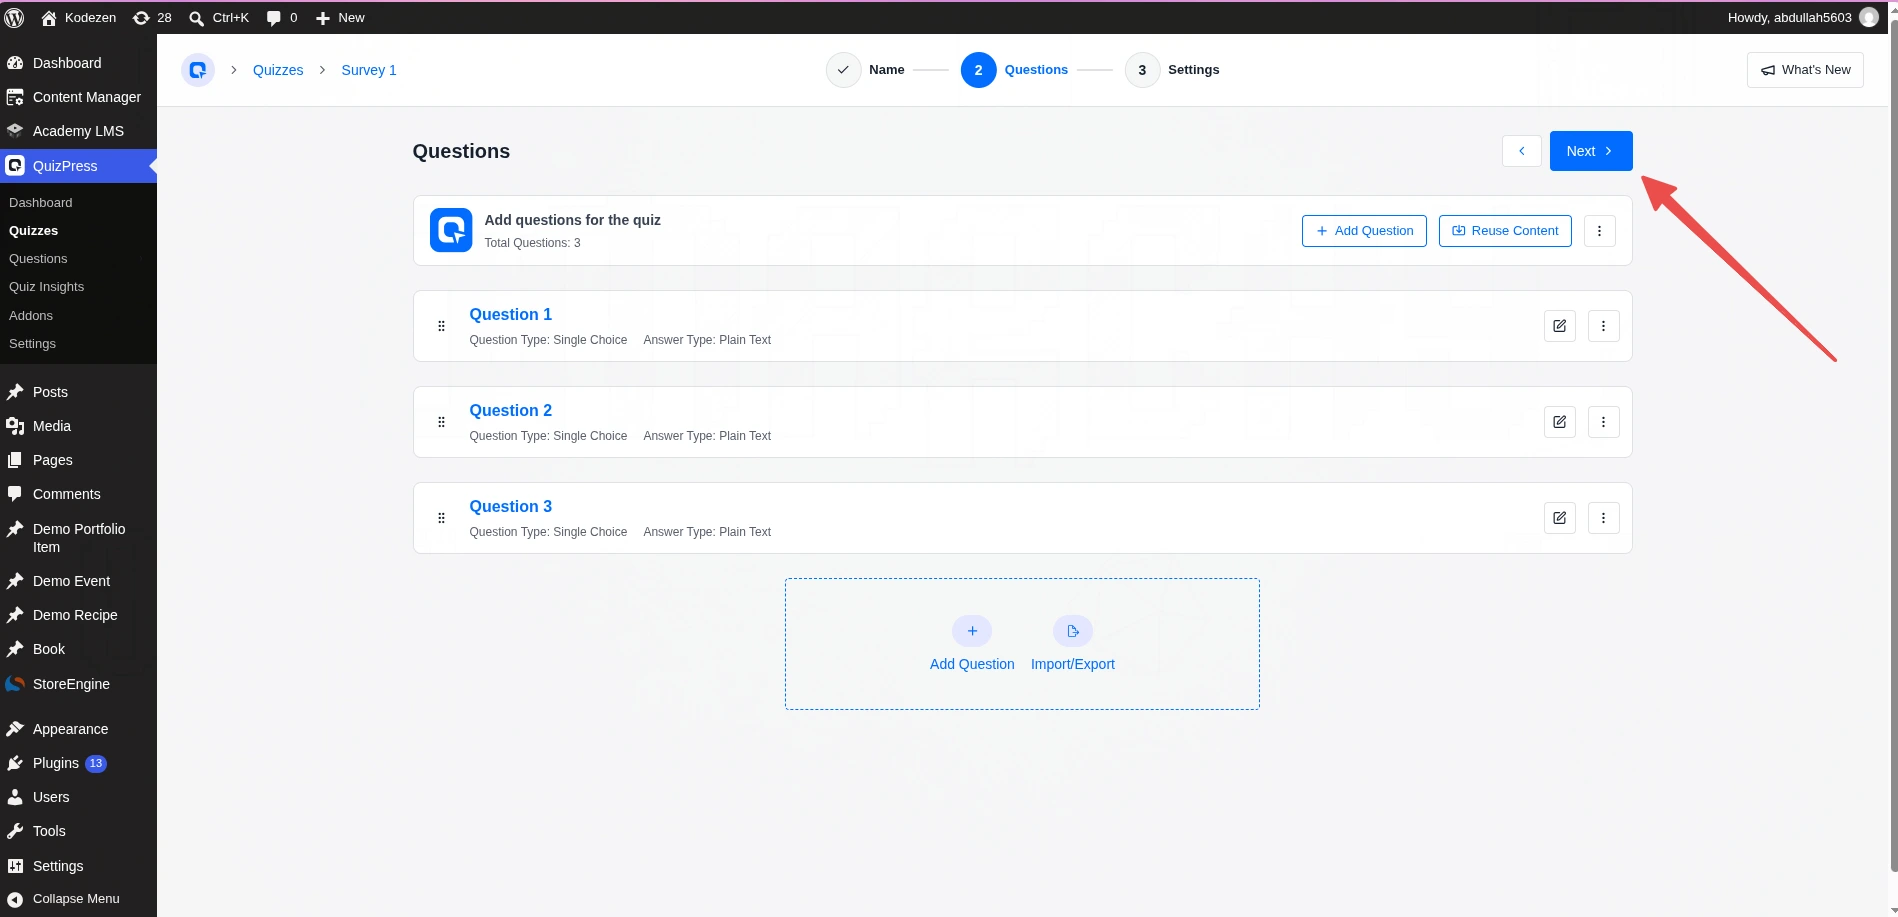Open the 28 pending updates icon
1898x917 pixels.
coord(152,17)
